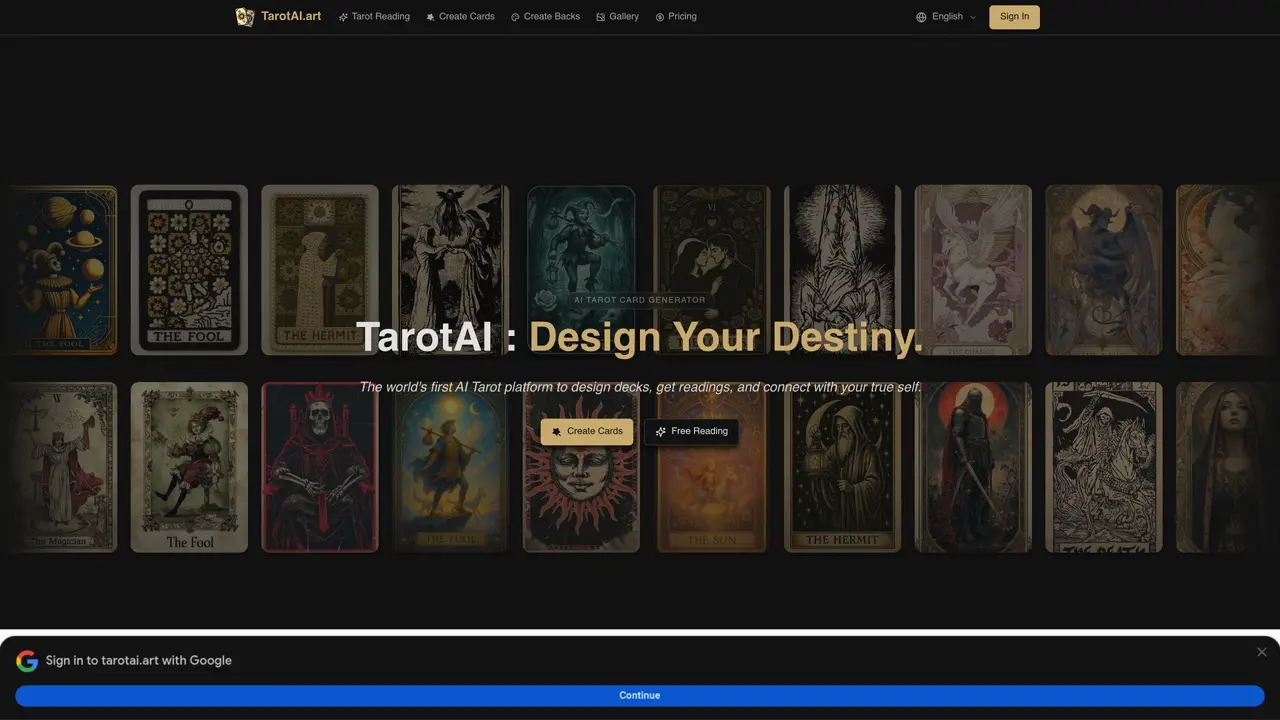Expand the English language dropdown
Viewport: 1280px width, 720px height.
(x=946, y=17)
